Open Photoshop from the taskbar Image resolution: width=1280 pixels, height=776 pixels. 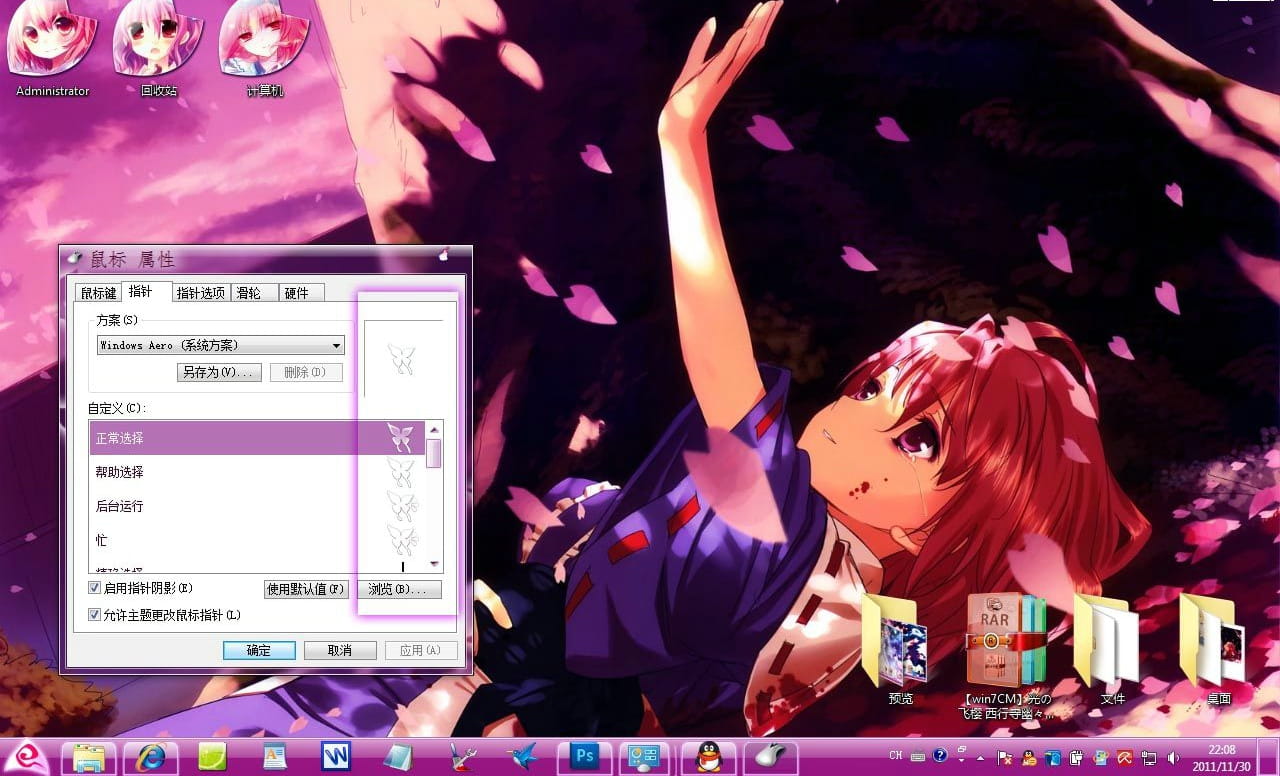pos(585,757)
